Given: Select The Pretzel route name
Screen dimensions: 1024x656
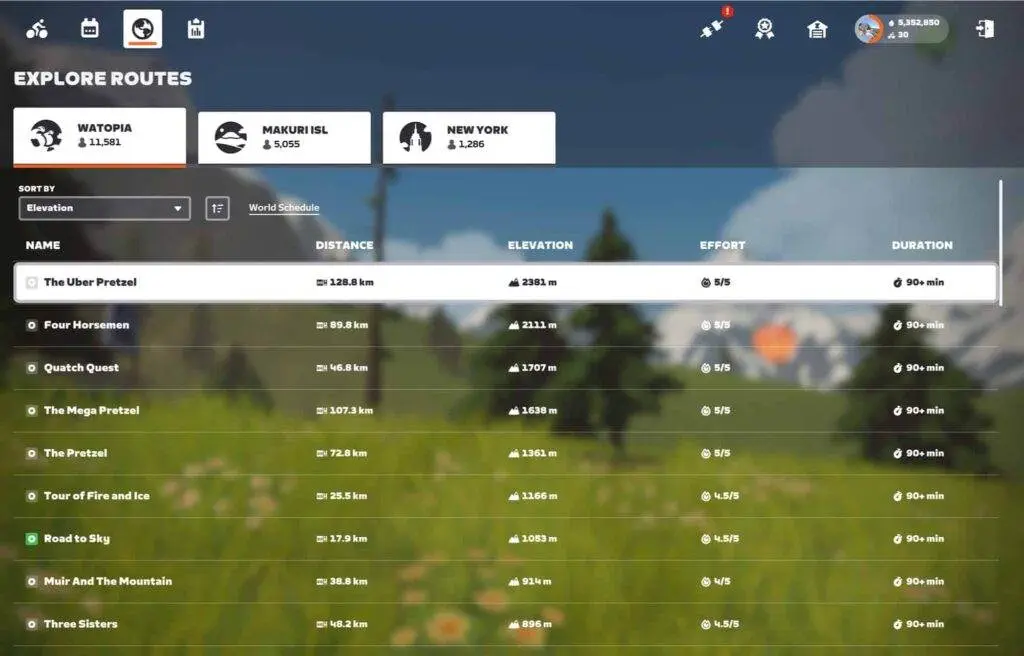Looking at the screenshot, I should [x=75, y=453].
